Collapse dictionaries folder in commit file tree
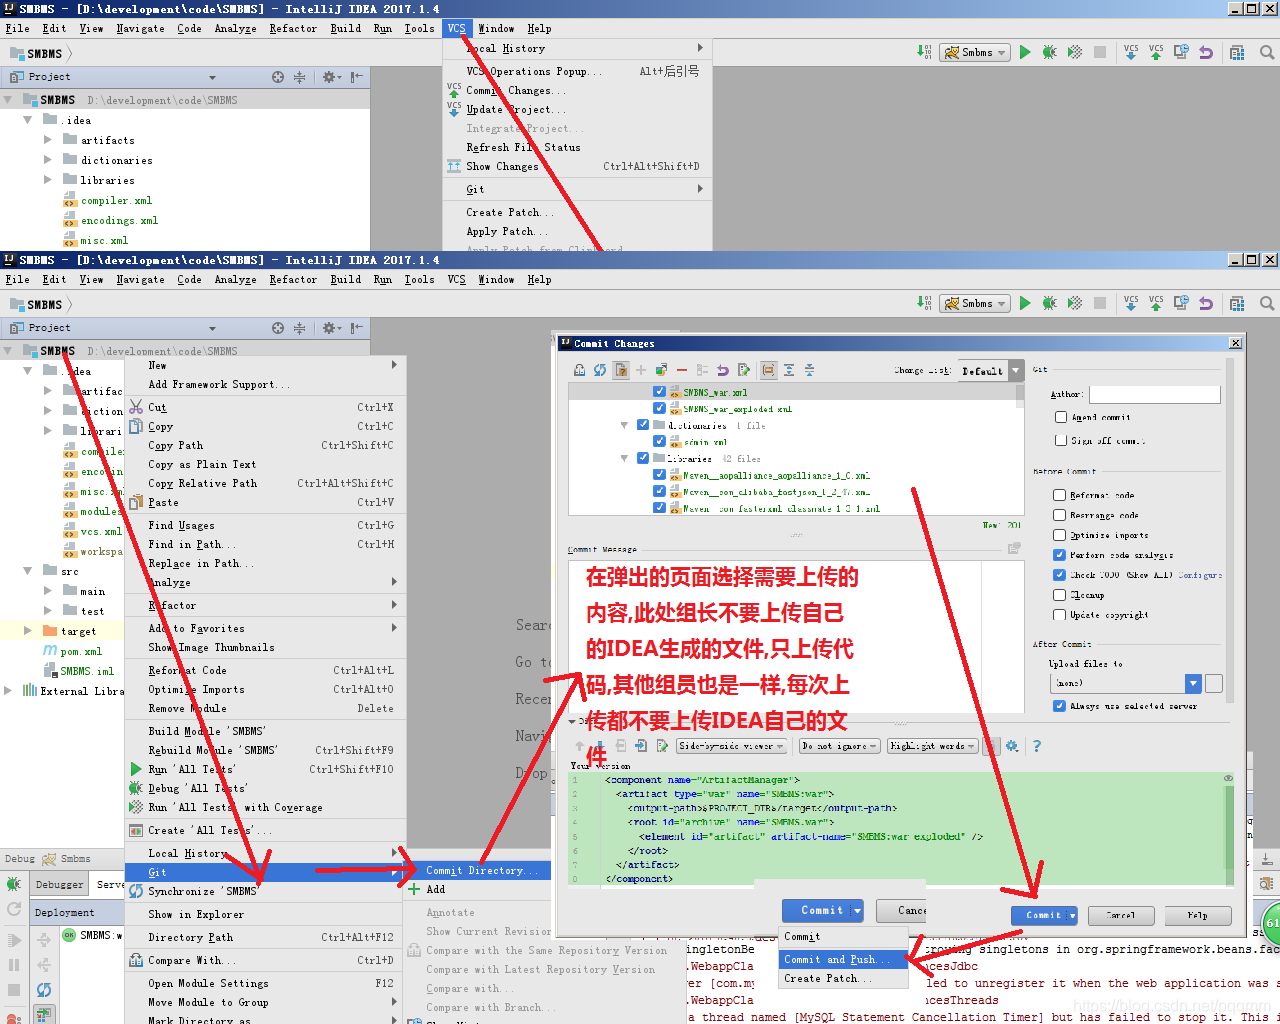Viewport: 1280px width, 1024px height. [x=624, y=425]
